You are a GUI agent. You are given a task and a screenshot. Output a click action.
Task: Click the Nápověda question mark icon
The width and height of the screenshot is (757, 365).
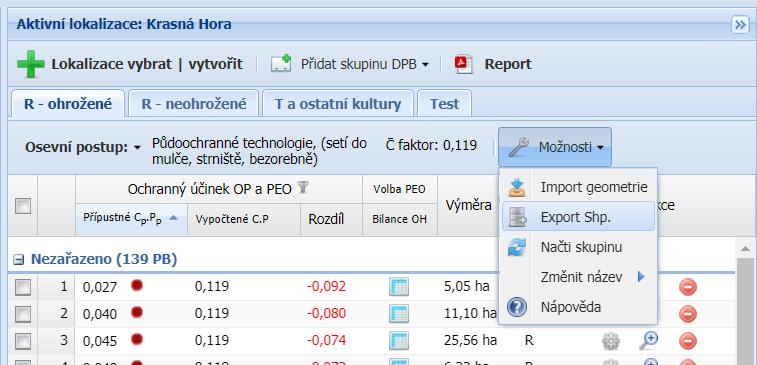(517, 307)
